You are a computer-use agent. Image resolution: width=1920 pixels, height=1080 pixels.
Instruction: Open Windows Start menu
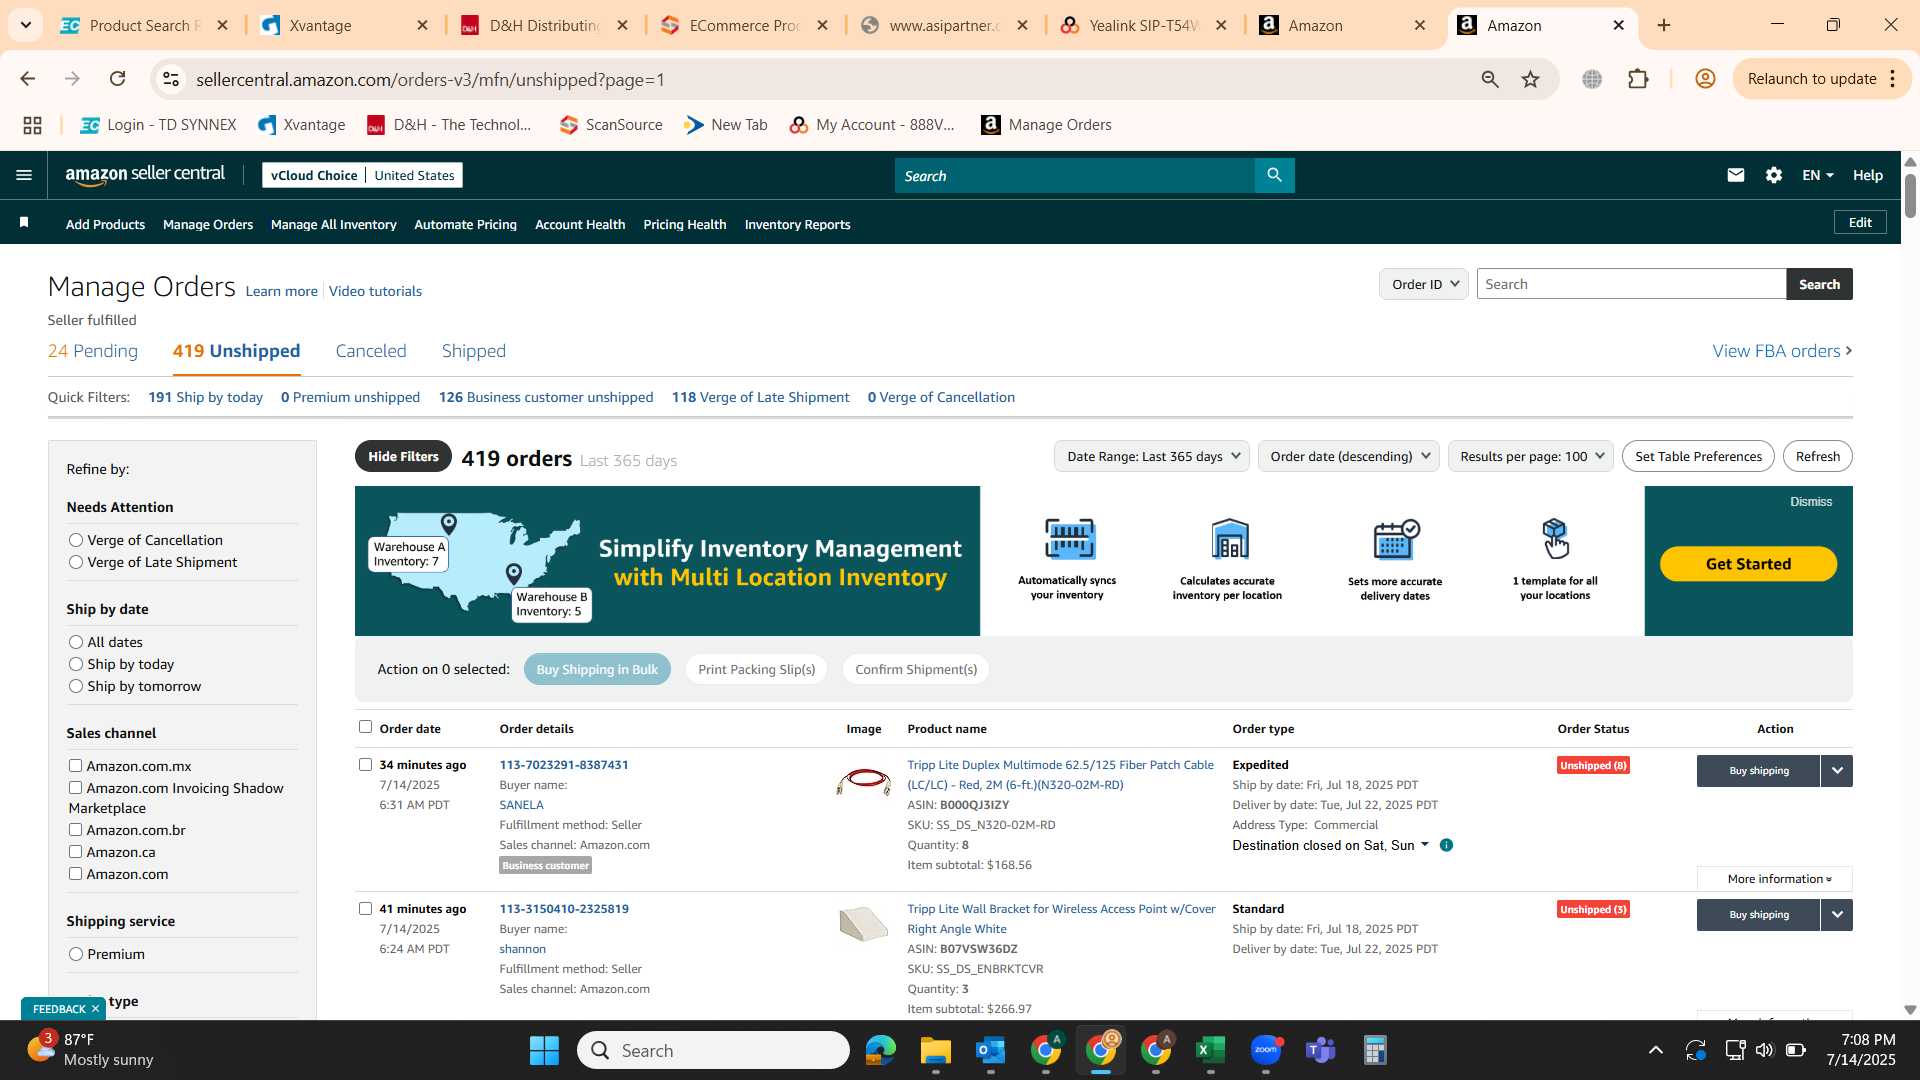pos(544,1050)
